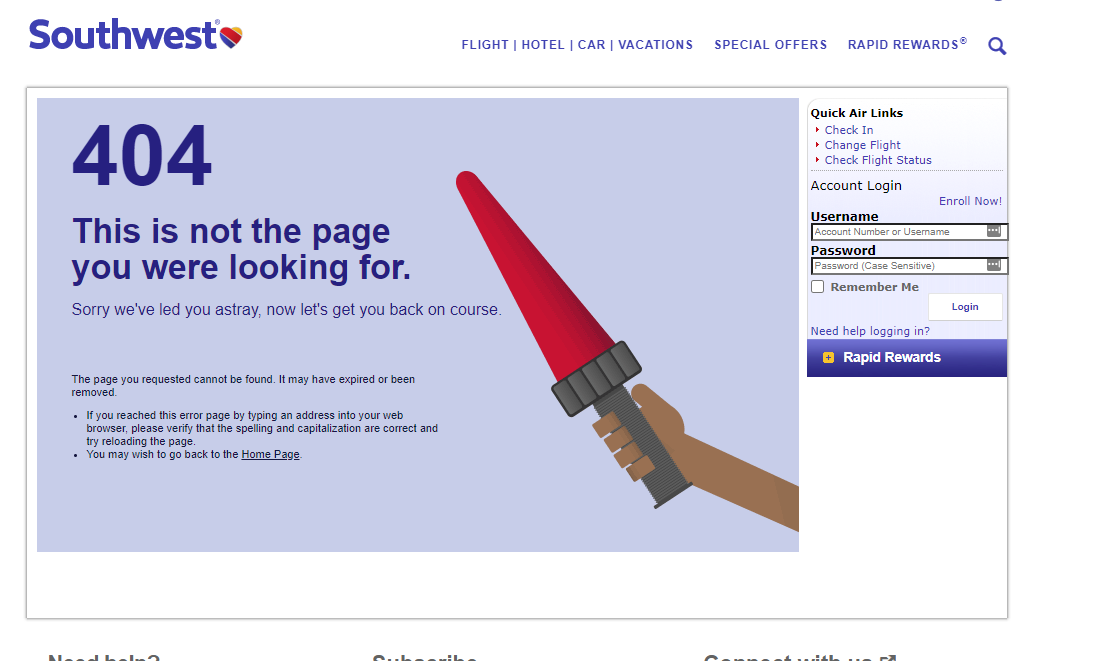Viewport: 1108px width, 661px height.
Task: Toggle the Remember Me checkbox
Action: point(818,287)
